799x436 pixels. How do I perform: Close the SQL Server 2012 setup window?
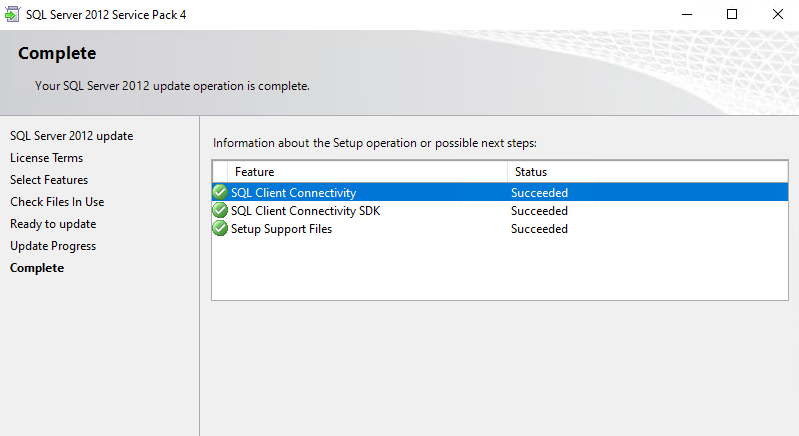[777, 14]
